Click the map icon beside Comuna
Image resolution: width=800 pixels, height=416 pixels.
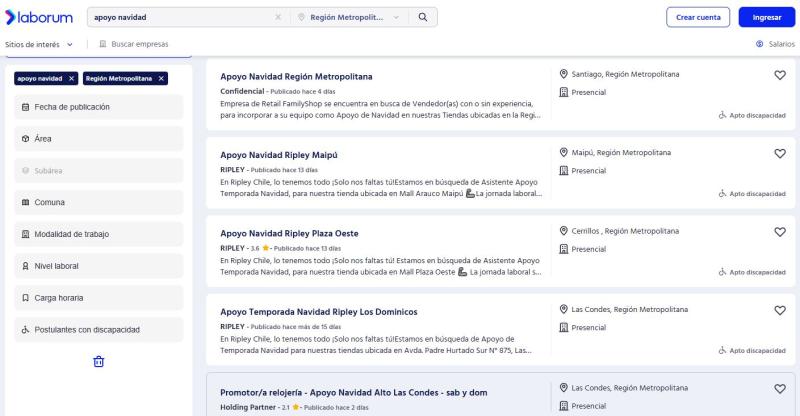(x=26, y=203)
